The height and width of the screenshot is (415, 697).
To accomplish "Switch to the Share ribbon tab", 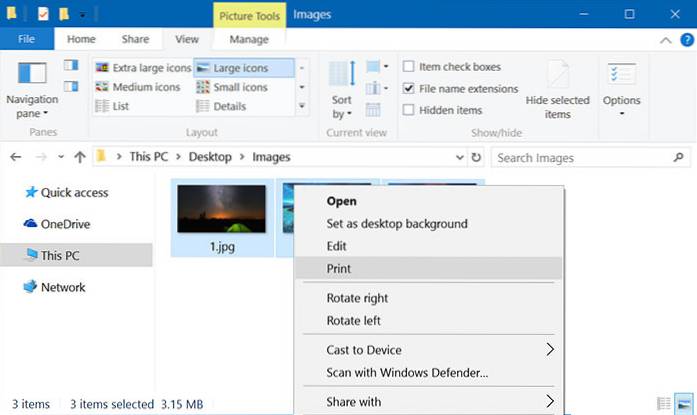I will click(135, 39).
